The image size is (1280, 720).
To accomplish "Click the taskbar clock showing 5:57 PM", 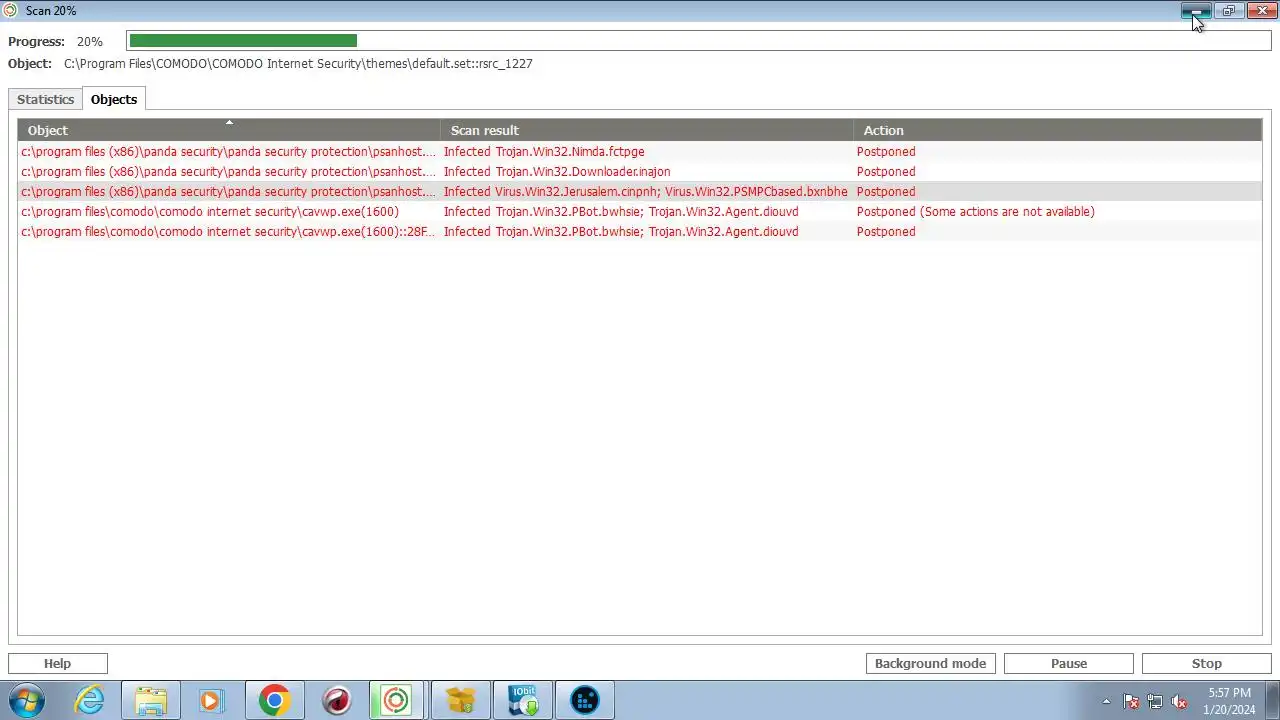I will click(x=1229, y=700).
